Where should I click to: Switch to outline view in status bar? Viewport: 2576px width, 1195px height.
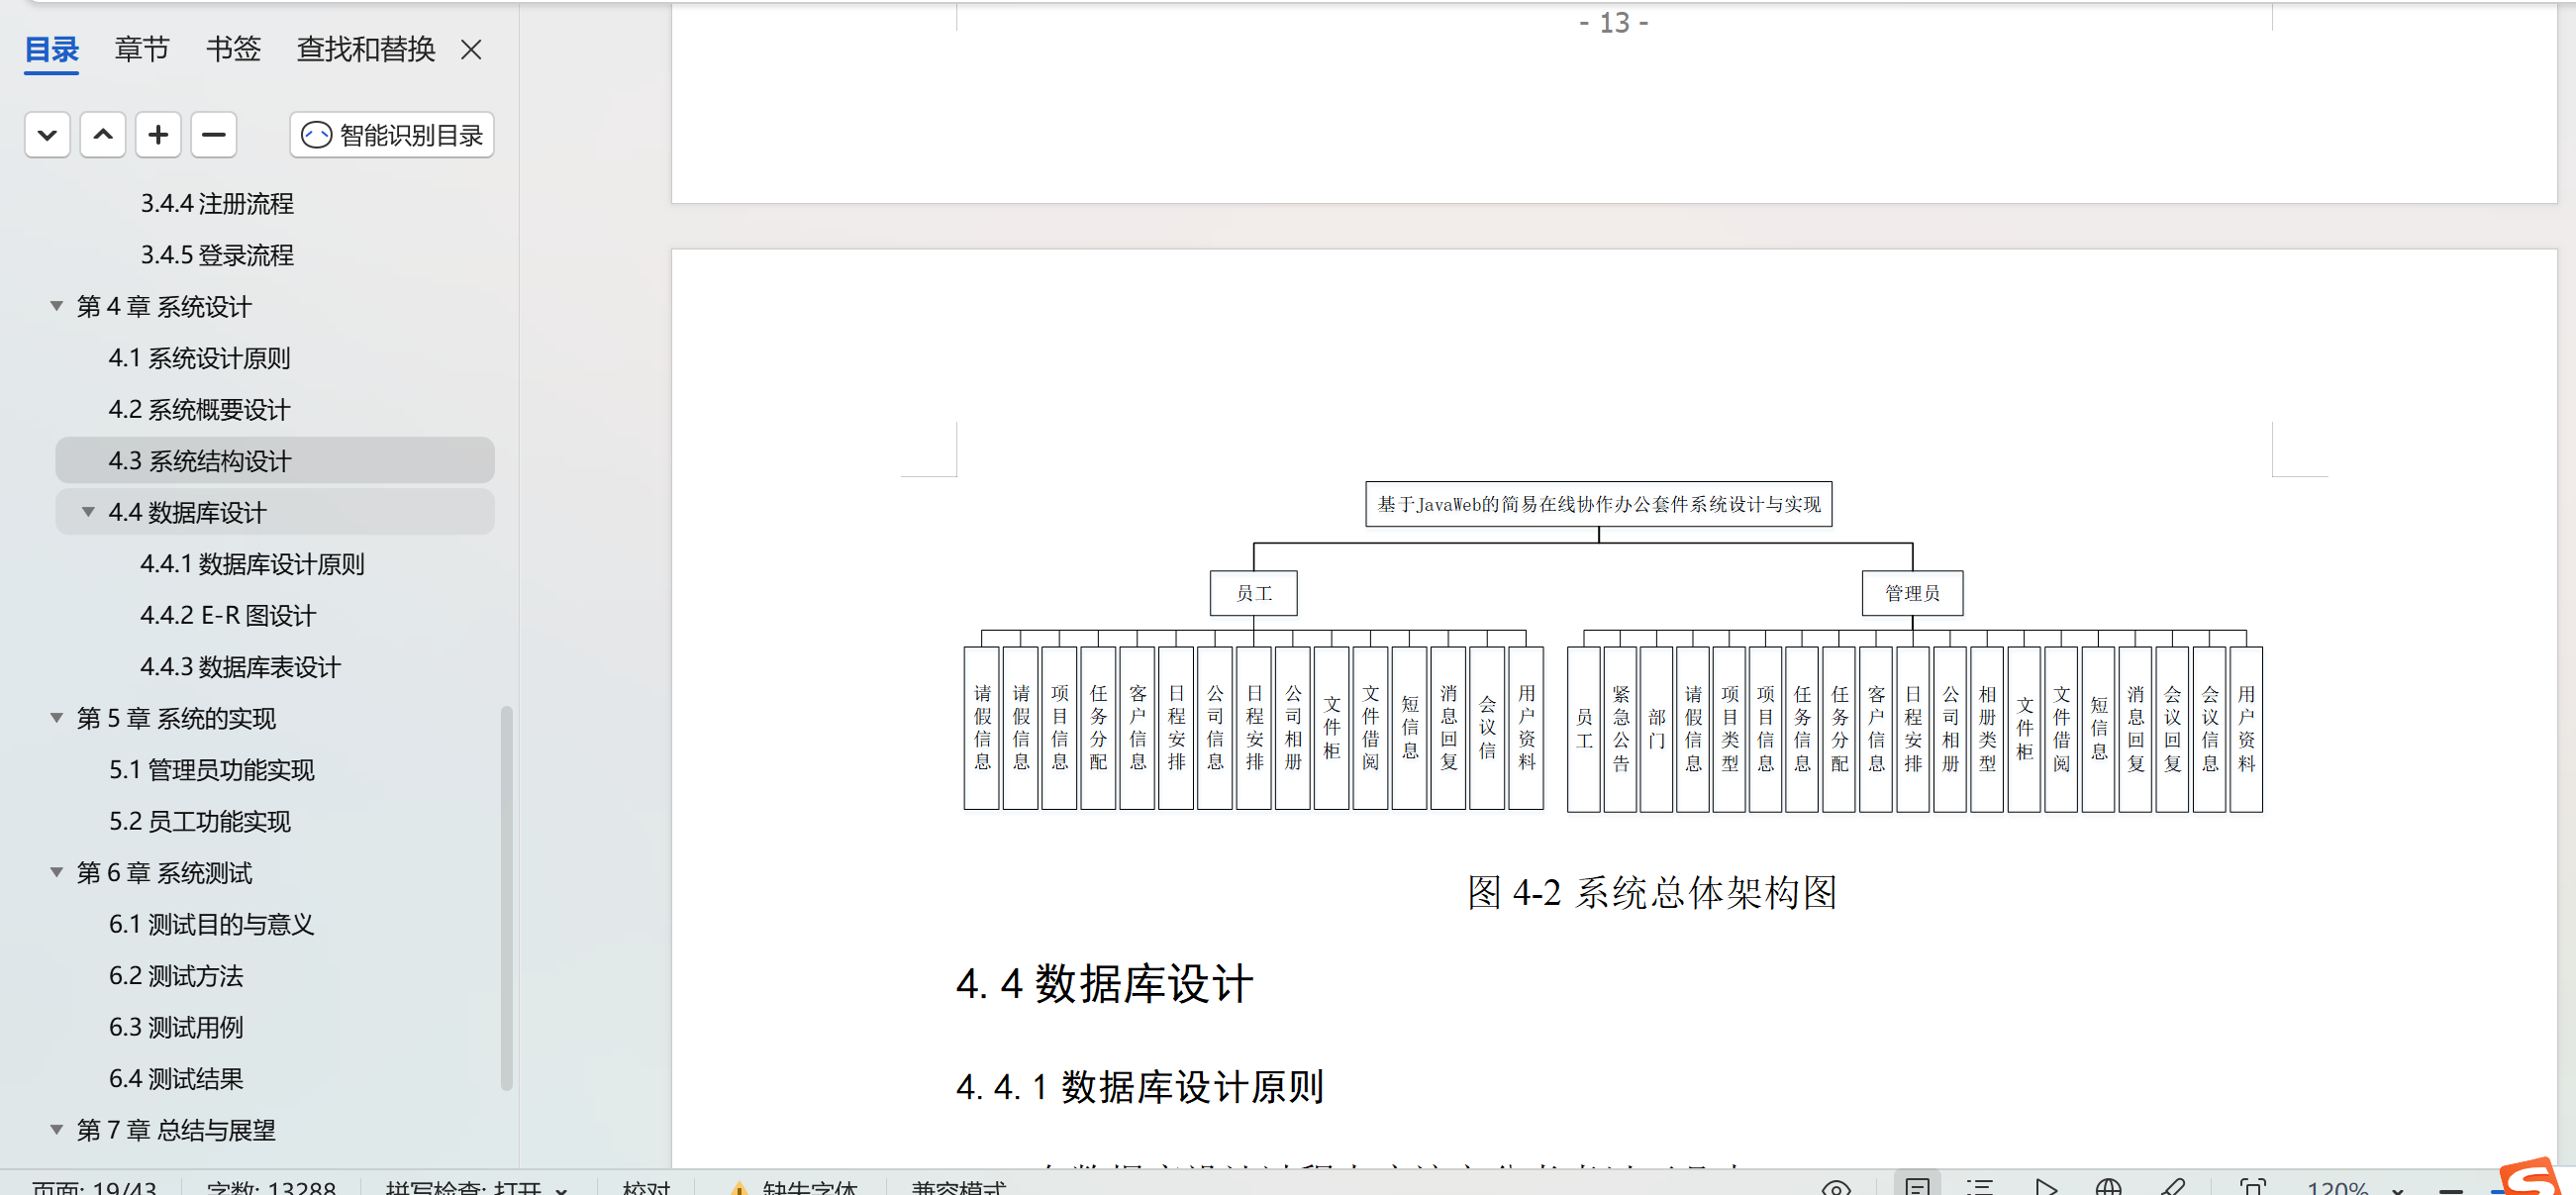(1978, 1186)
